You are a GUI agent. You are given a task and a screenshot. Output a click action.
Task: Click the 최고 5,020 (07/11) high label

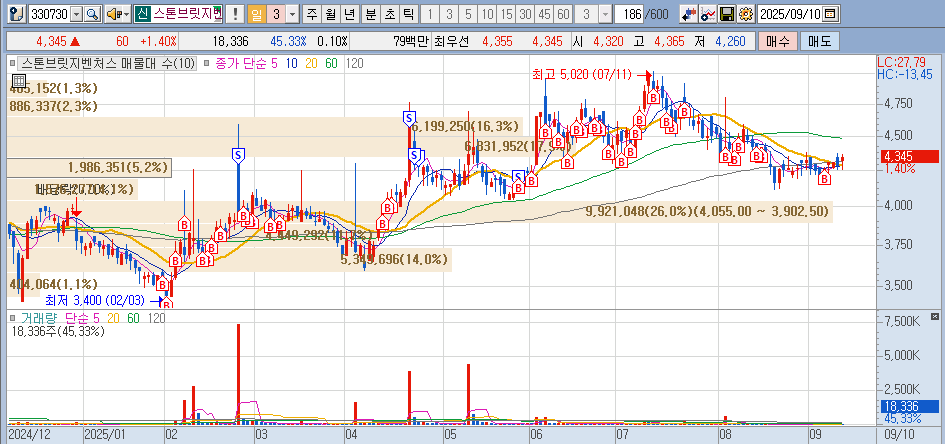[x=582, y=75]
